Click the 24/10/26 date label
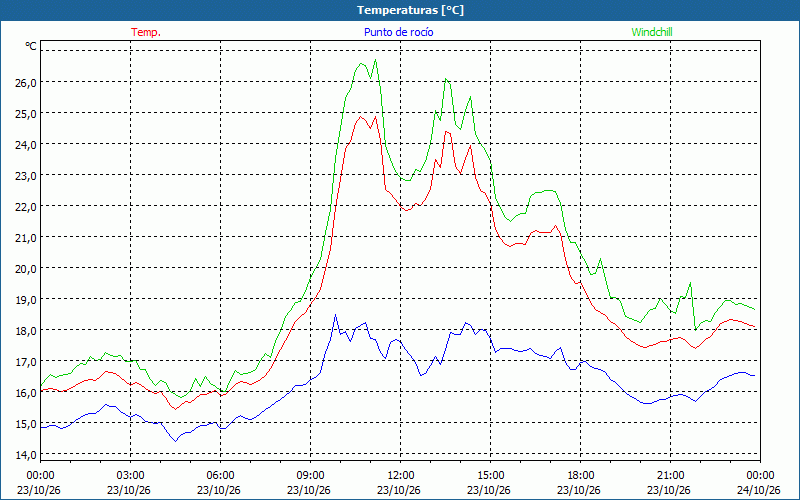The image size is (800, 500). pyautogui.click(x=760, y=490)
